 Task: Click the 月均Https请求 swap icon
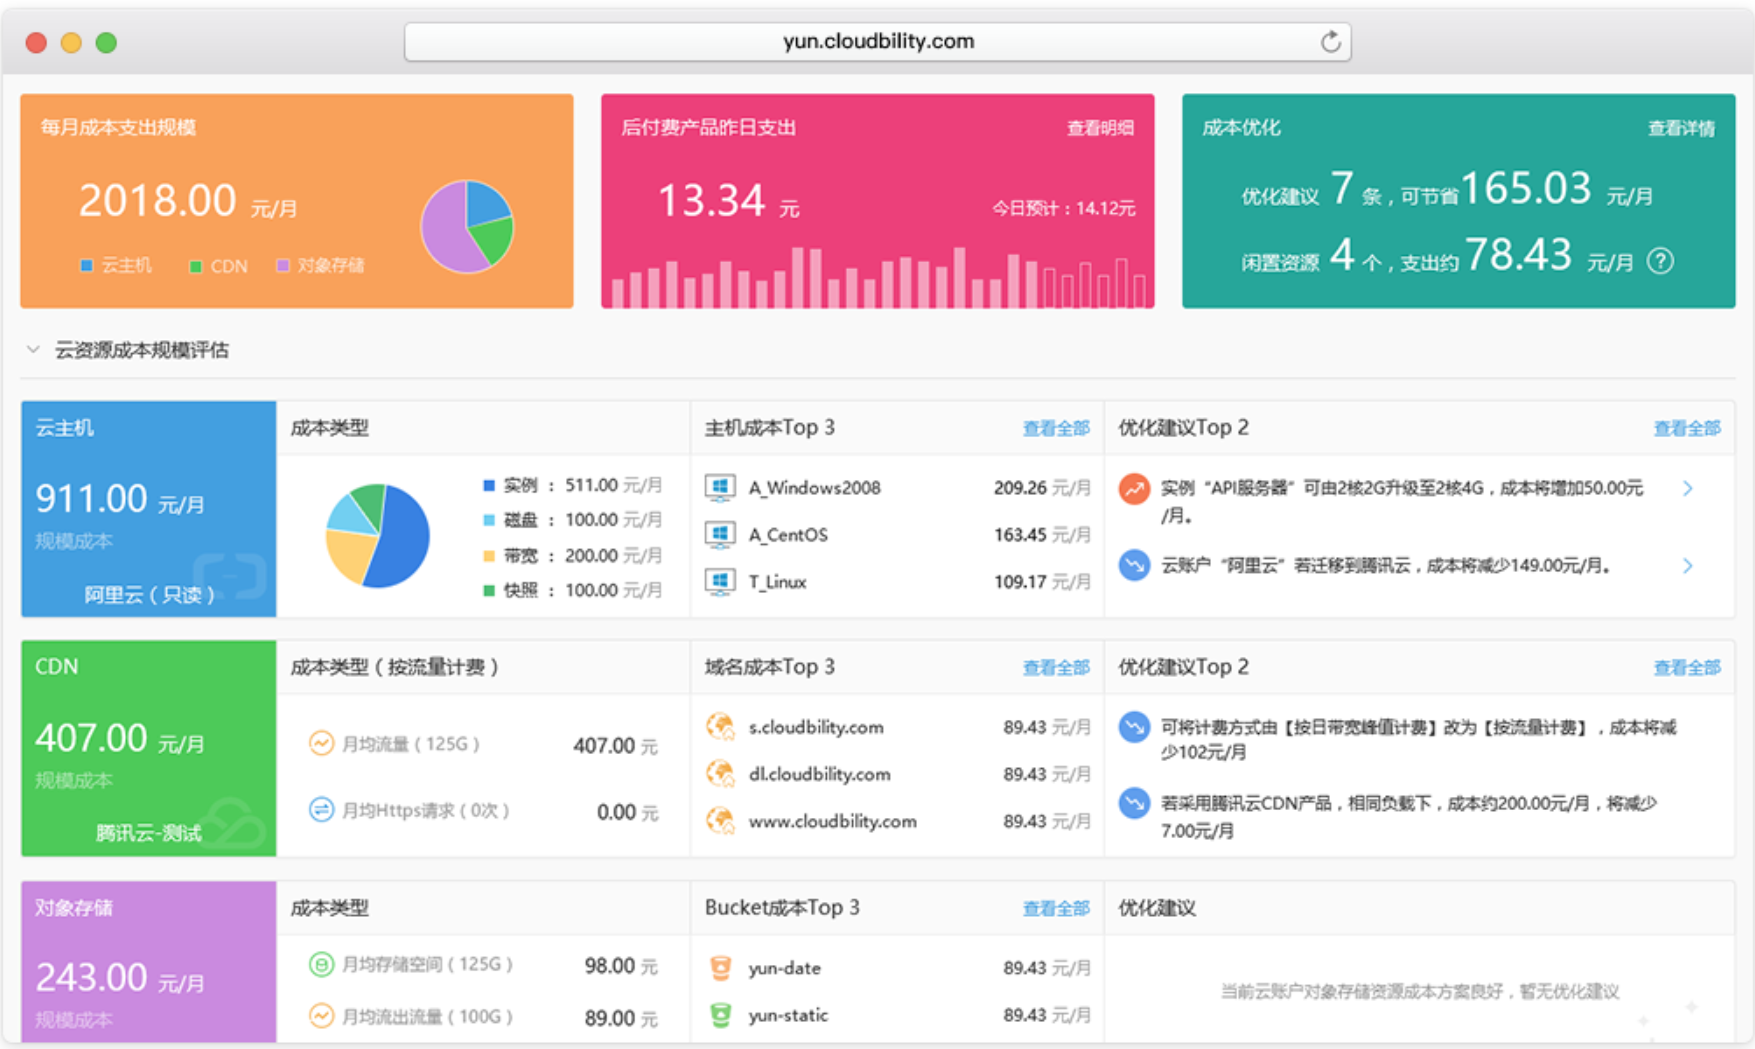tap(321, 810)
